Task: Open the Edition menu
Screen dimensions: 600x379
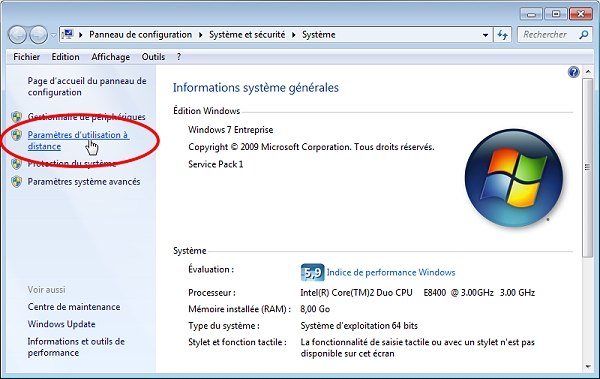Action: (x=65, y=57)
